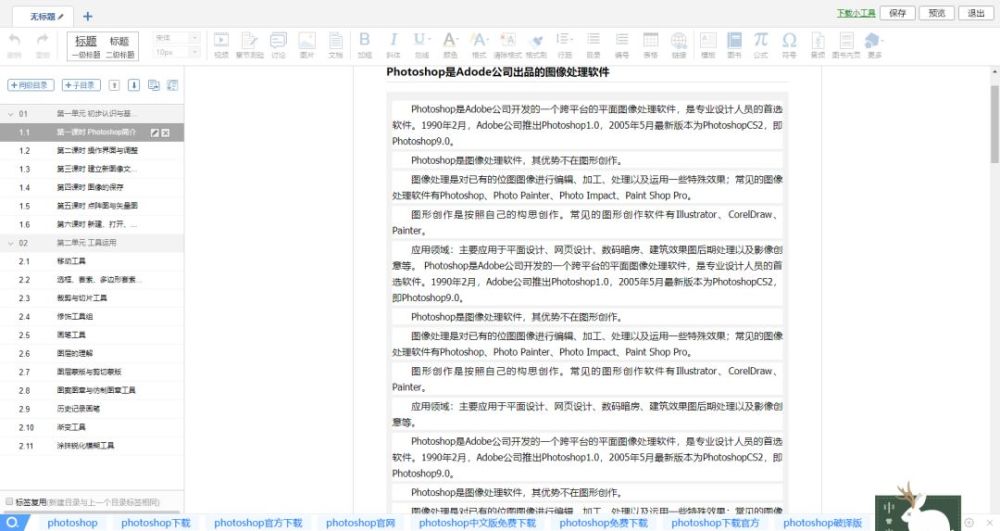
Task: Click the underline U icon
Action: pyautogui.click(x=421, y=40)
